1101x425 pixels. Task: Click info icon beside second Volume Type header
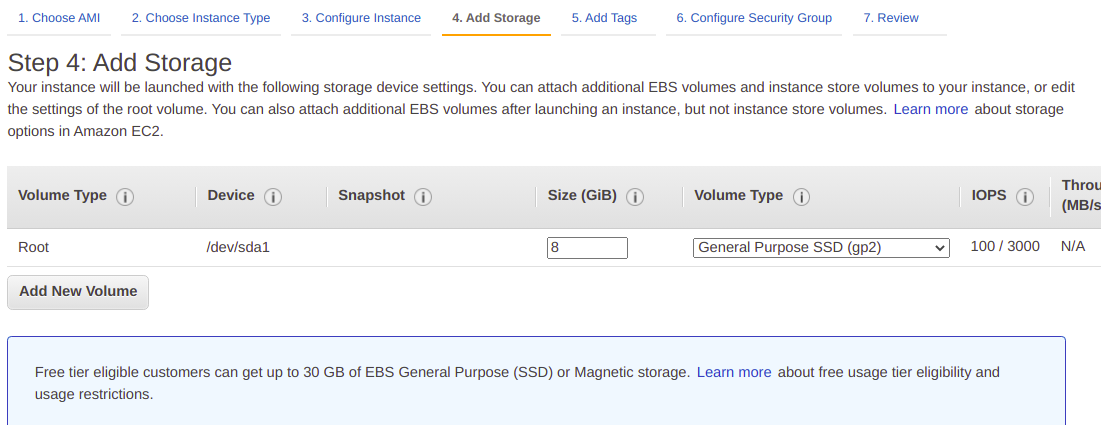click(801, 197)
